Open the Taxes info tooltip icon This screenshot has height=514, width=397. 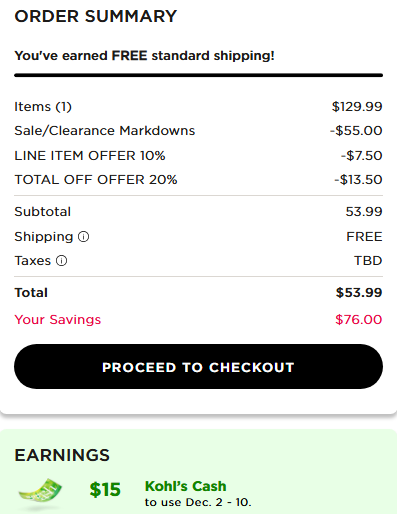click(61, 261)
